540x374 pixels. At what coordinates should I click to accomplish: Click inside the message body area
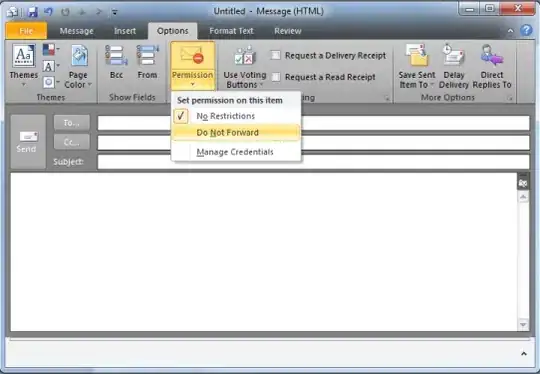[263, 252]
